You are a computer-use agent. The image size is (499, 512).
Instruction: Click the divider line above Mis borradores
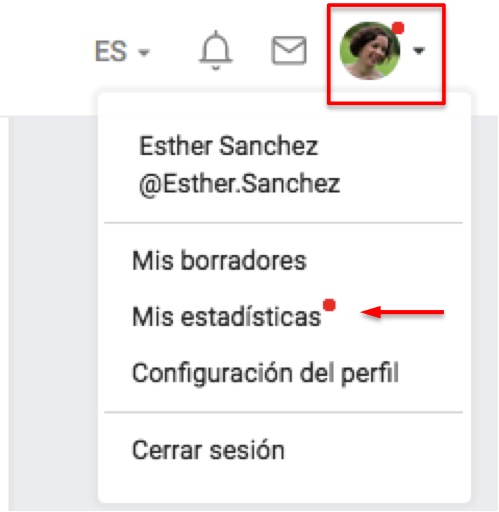[x=284, y=222]
